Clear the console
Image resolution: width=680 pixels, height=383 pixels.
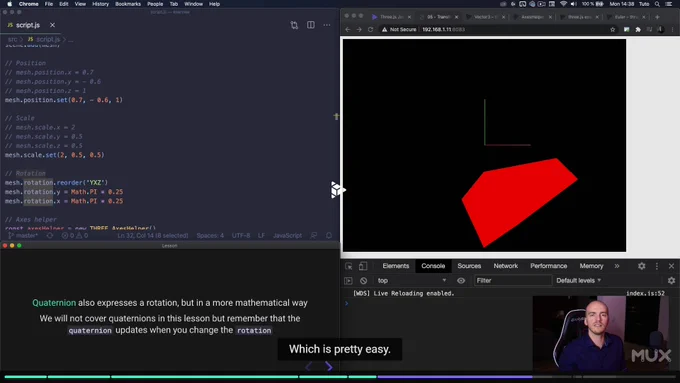point(363,281)
